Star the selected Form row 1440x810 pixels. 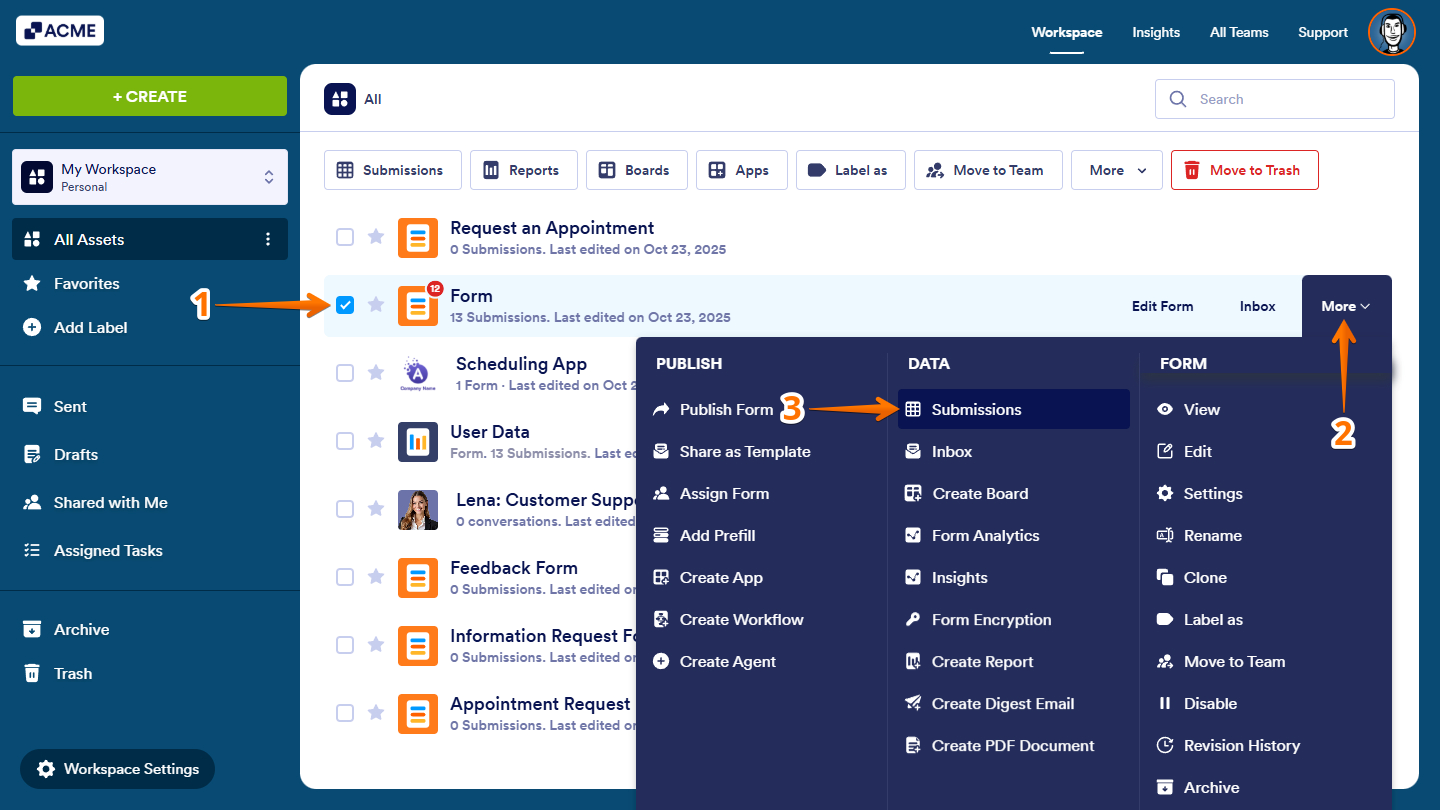(376, 305)
